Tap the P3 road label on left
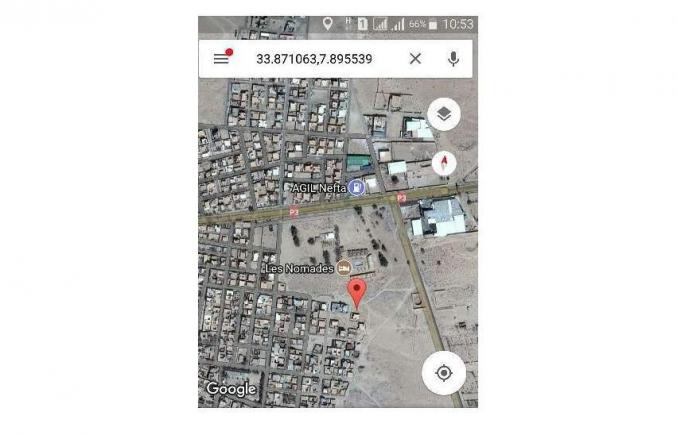 point(294,212)
